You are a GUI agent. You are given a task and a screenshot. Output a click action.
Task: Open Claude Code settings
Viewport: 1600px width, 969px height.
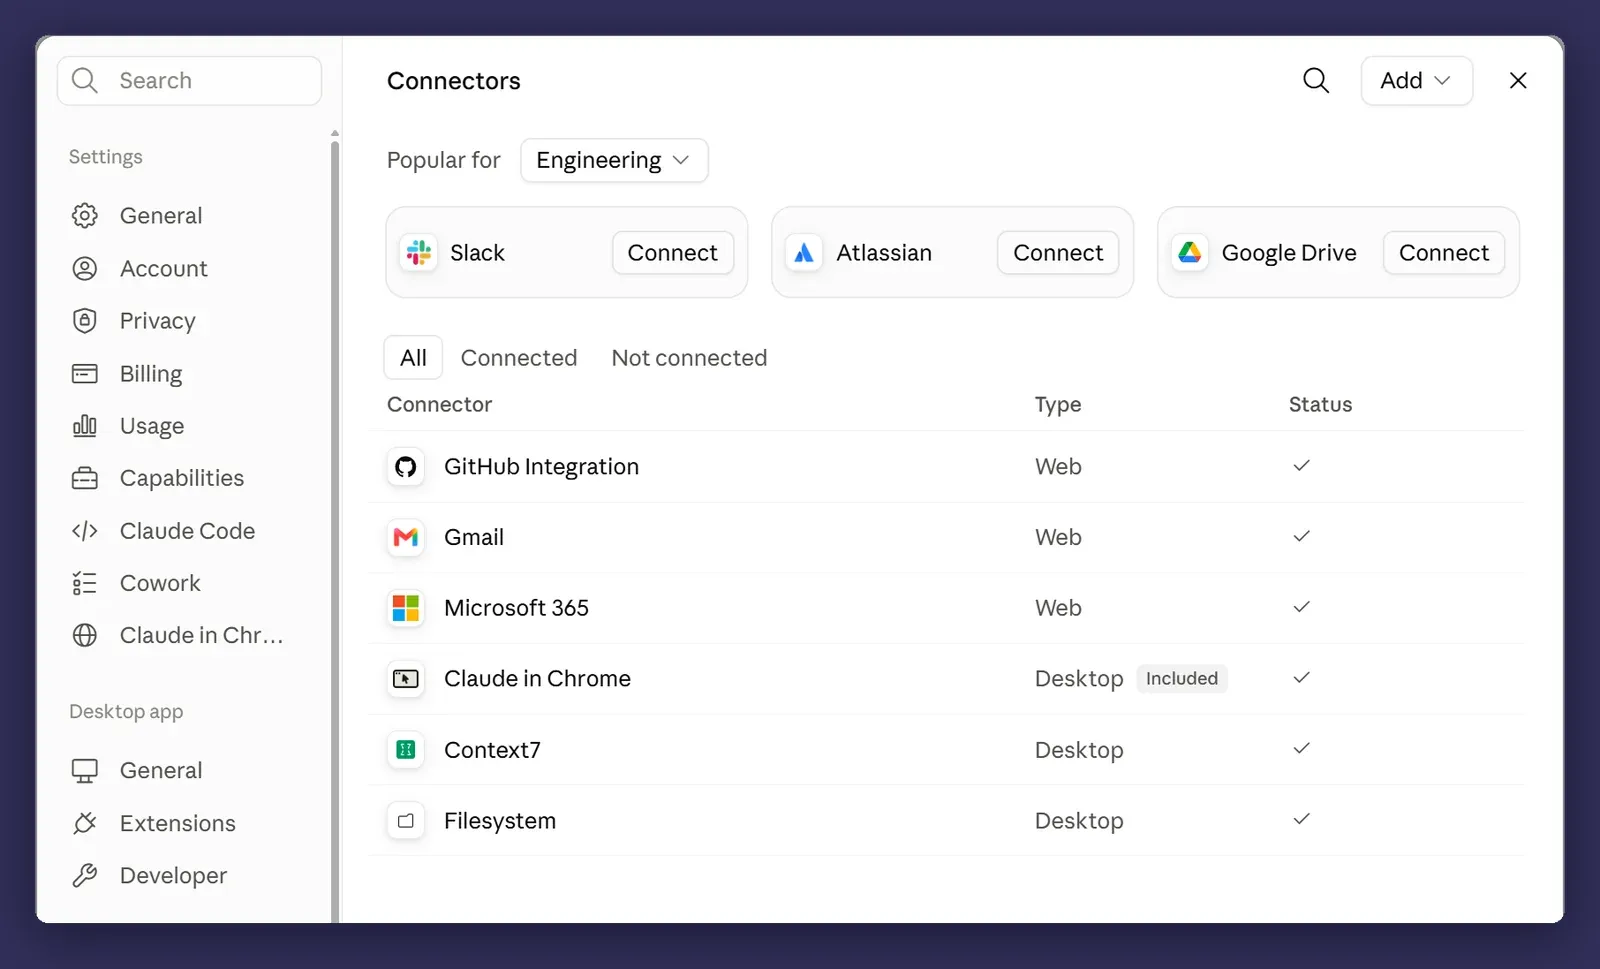point(187,531)
